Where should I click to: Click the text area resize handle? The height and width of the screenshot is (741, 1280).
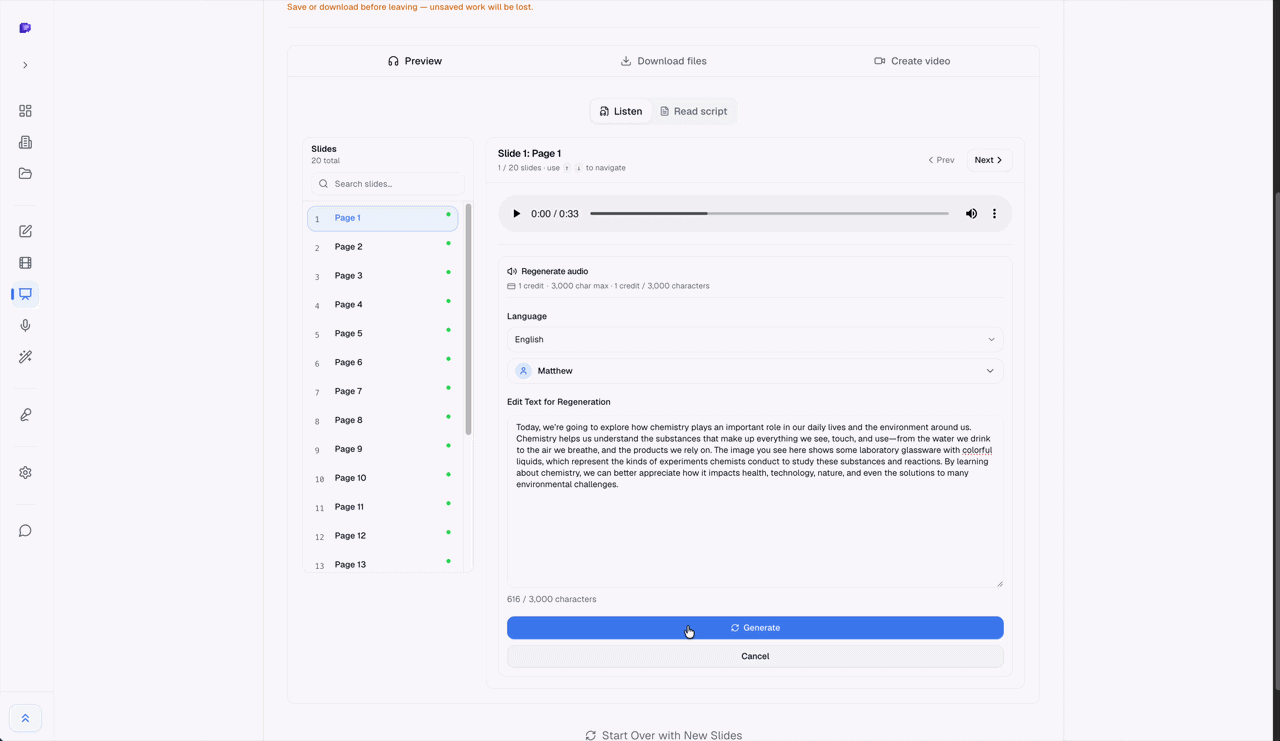(999, 583)
